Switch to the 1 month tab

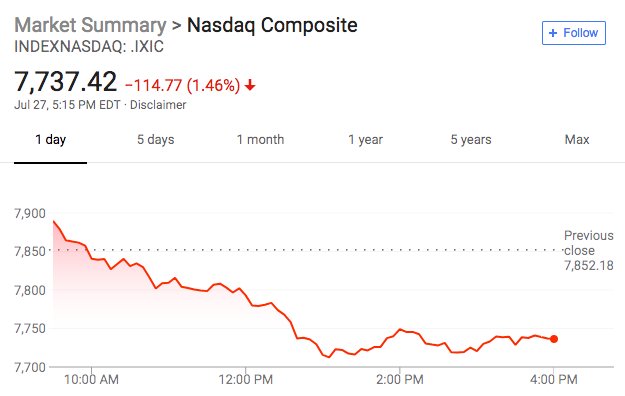260,140
